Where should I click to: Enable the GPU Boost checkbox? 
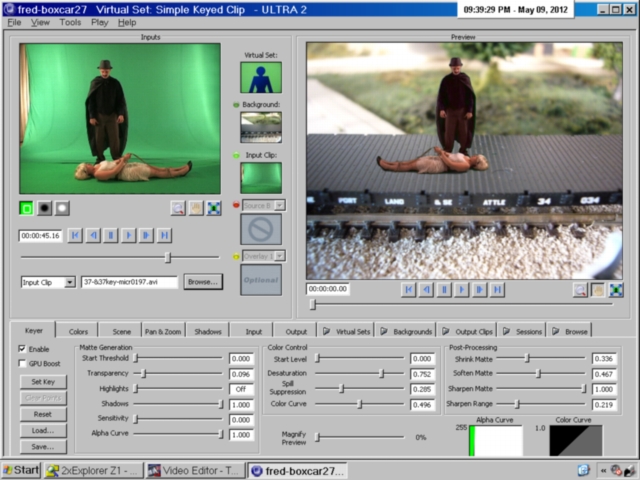point(23,363)
